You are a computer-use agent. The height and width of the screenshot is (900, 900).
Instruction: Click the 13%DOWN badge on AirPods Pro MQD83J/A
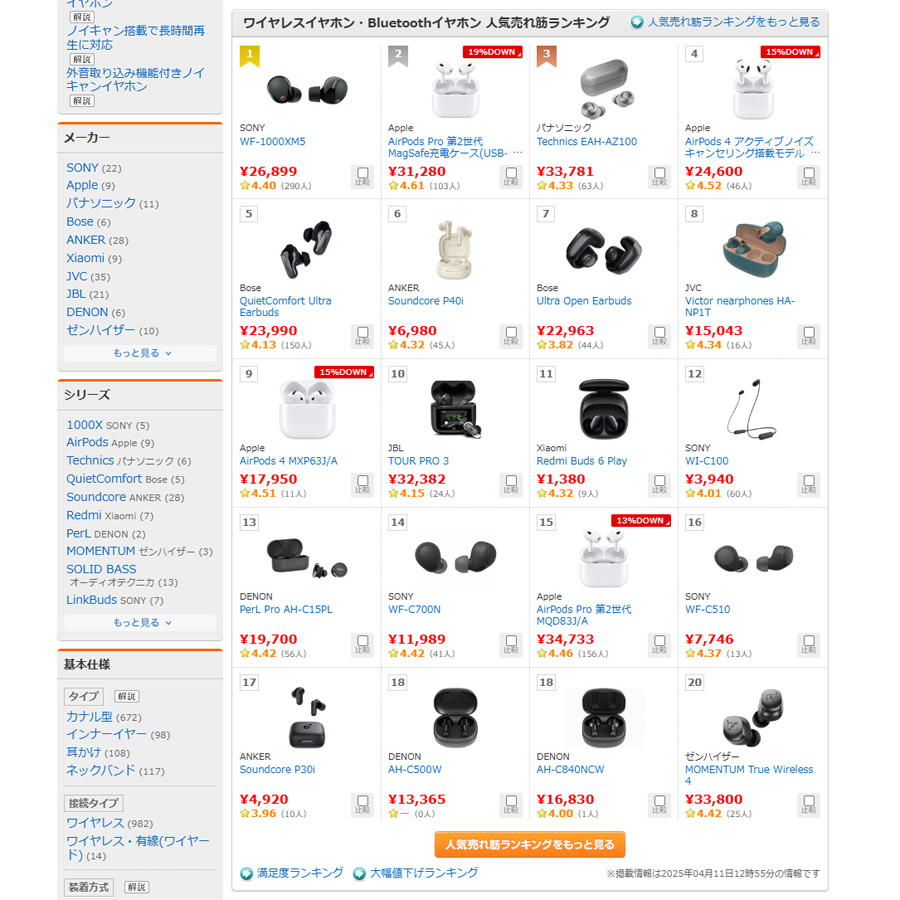click(x=641, y=521)
